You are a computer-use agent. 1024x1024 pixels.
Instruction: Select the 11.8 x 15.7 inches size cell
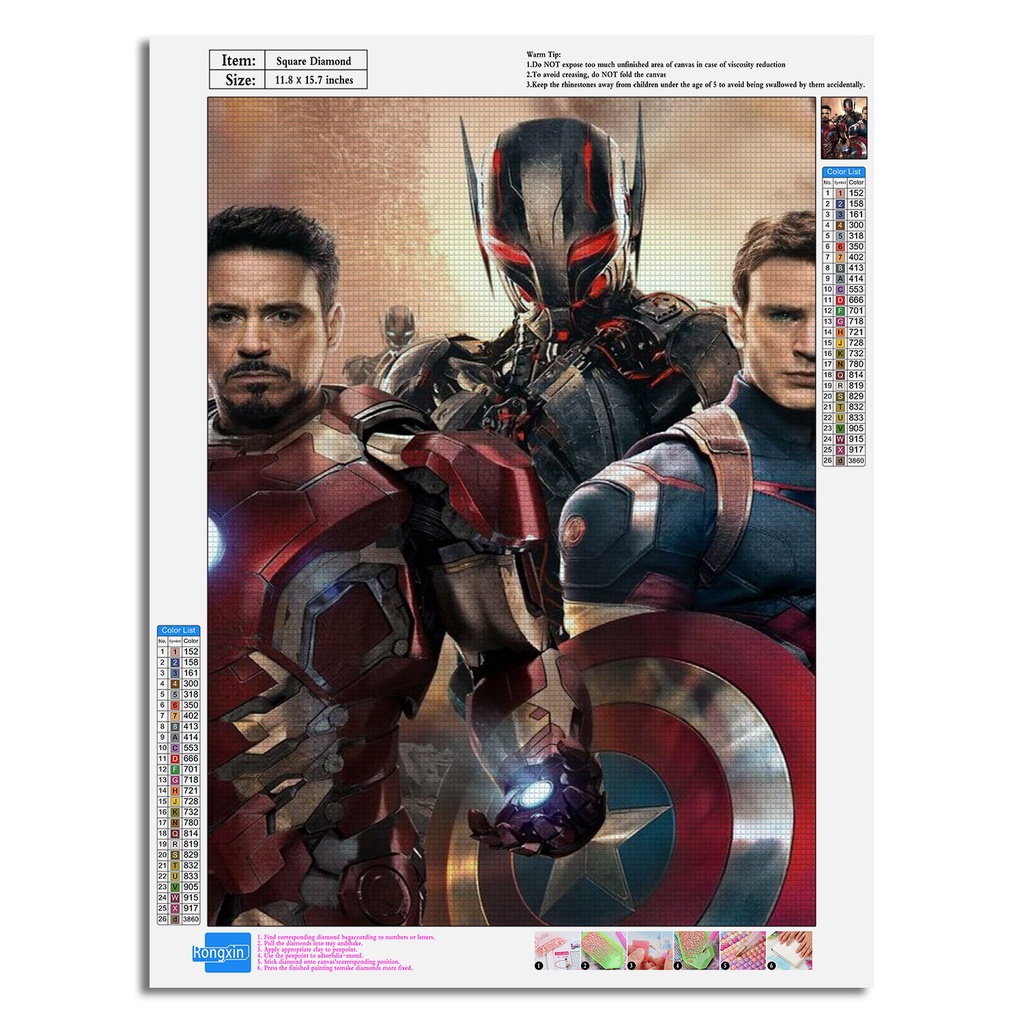click(314, 80)
